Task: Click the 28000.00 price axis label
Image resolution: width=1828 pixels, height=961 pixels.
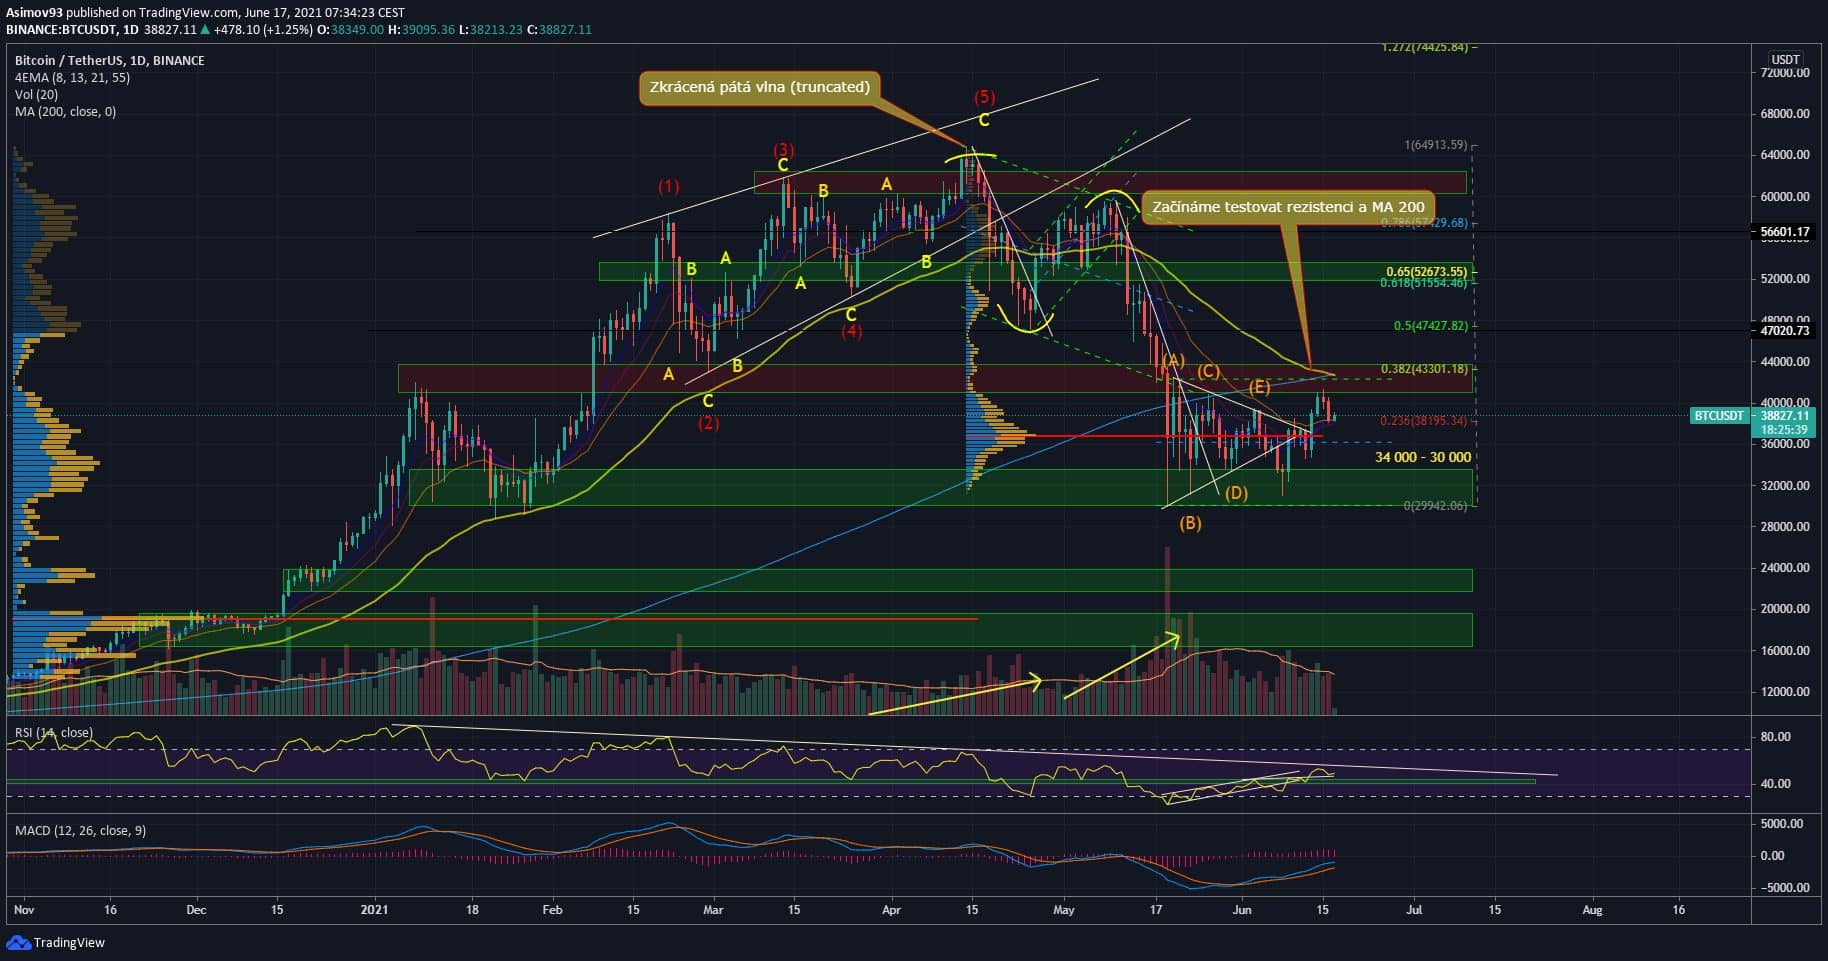Action: (1785, 527)
